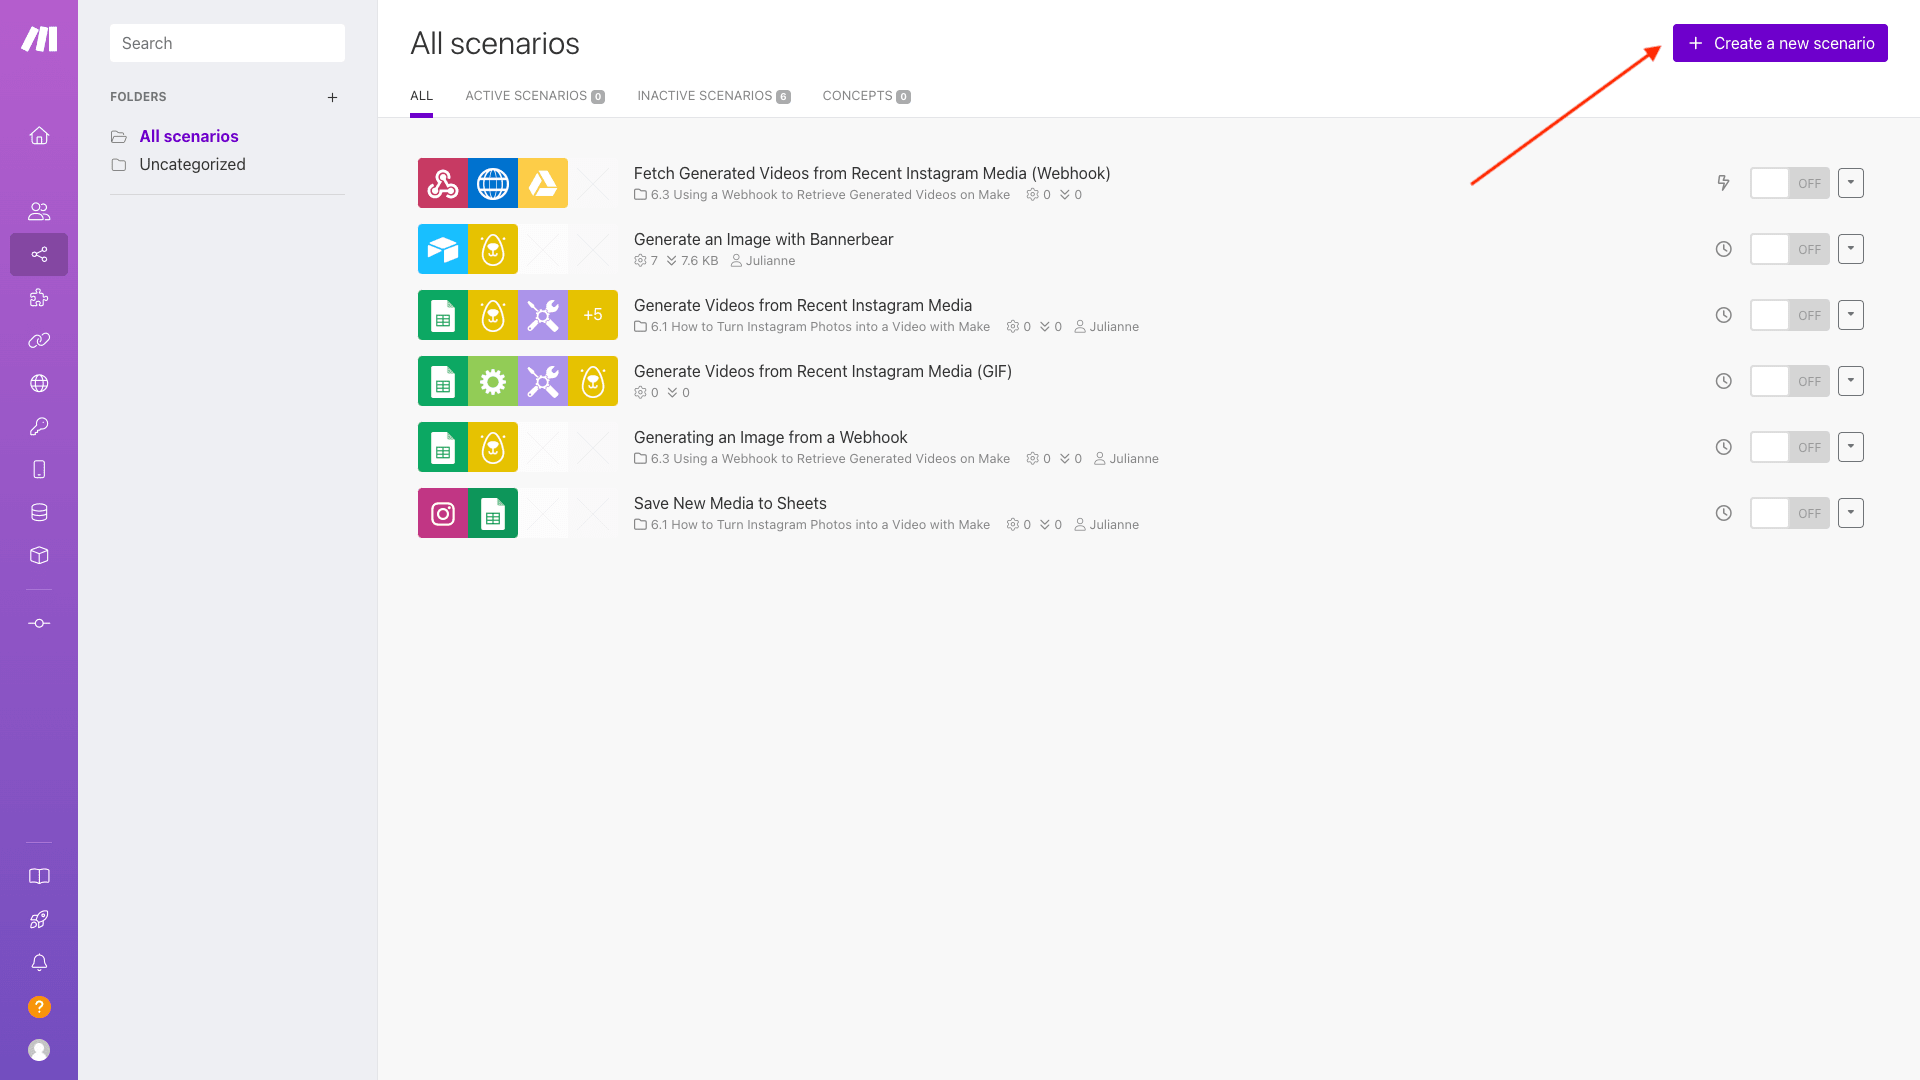
Task: Open the user profile avatar
Action: tap(39, 1050)
